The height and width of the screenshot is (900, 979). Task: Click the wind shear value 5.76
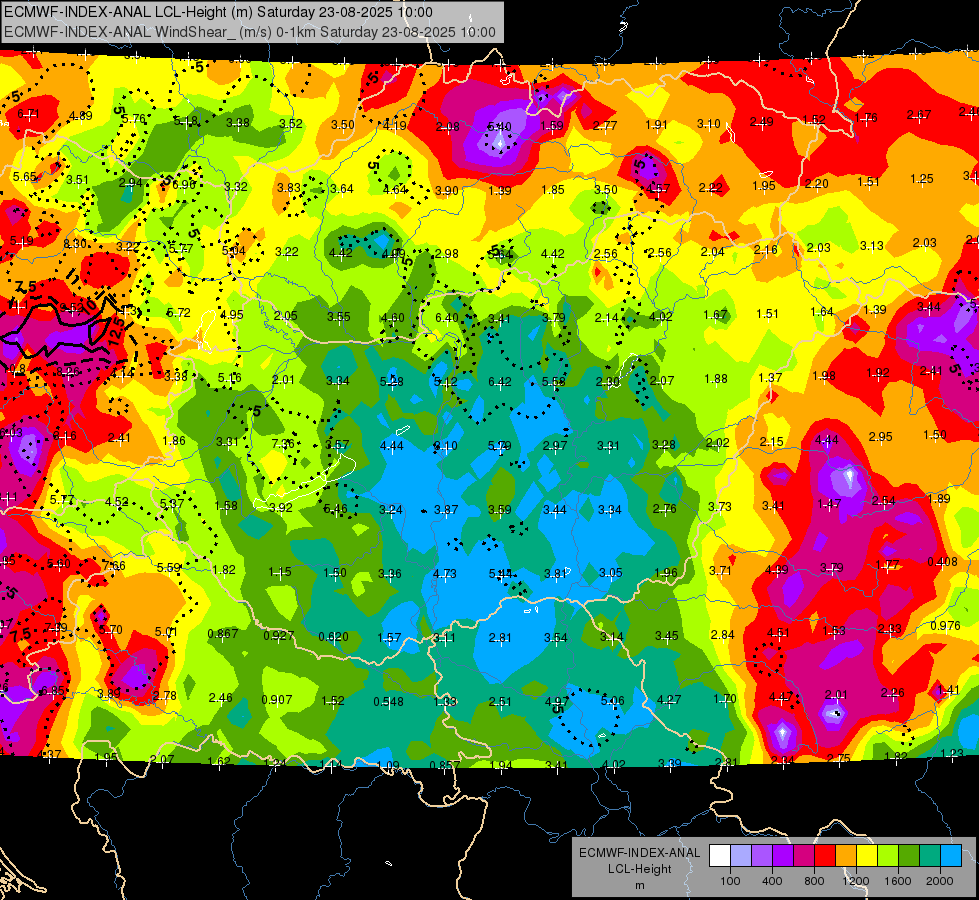[134, 119]
